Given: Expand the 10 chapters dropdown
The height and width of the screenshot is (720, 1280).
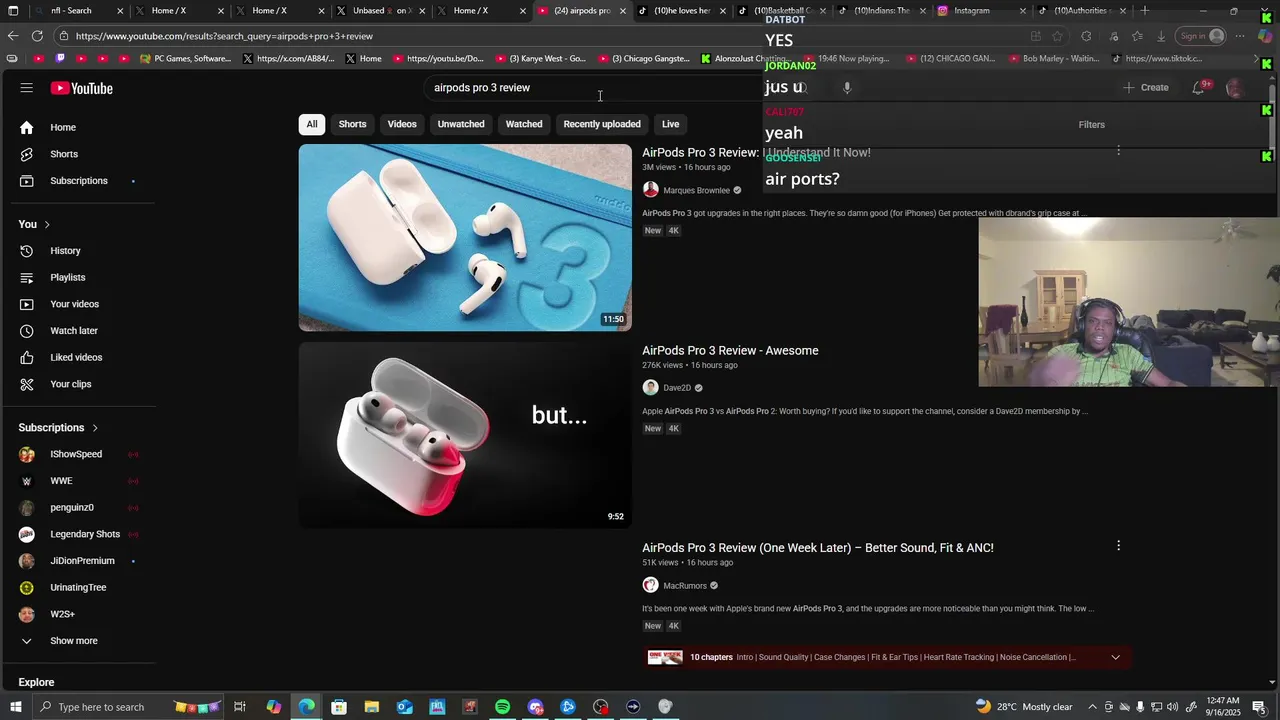Looking at the screenshot, I should tap(1115, 657).
